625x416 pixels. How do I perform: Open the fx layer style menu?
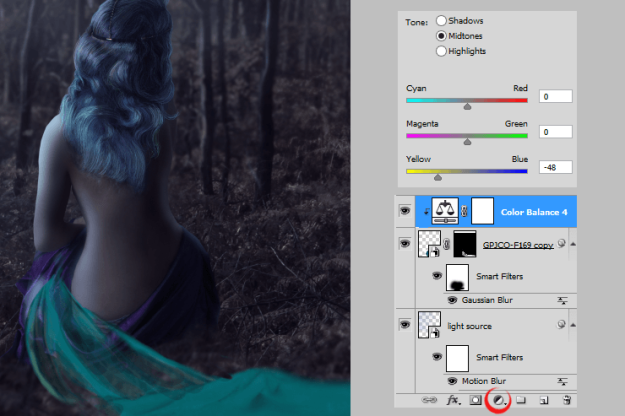(454, 400)
